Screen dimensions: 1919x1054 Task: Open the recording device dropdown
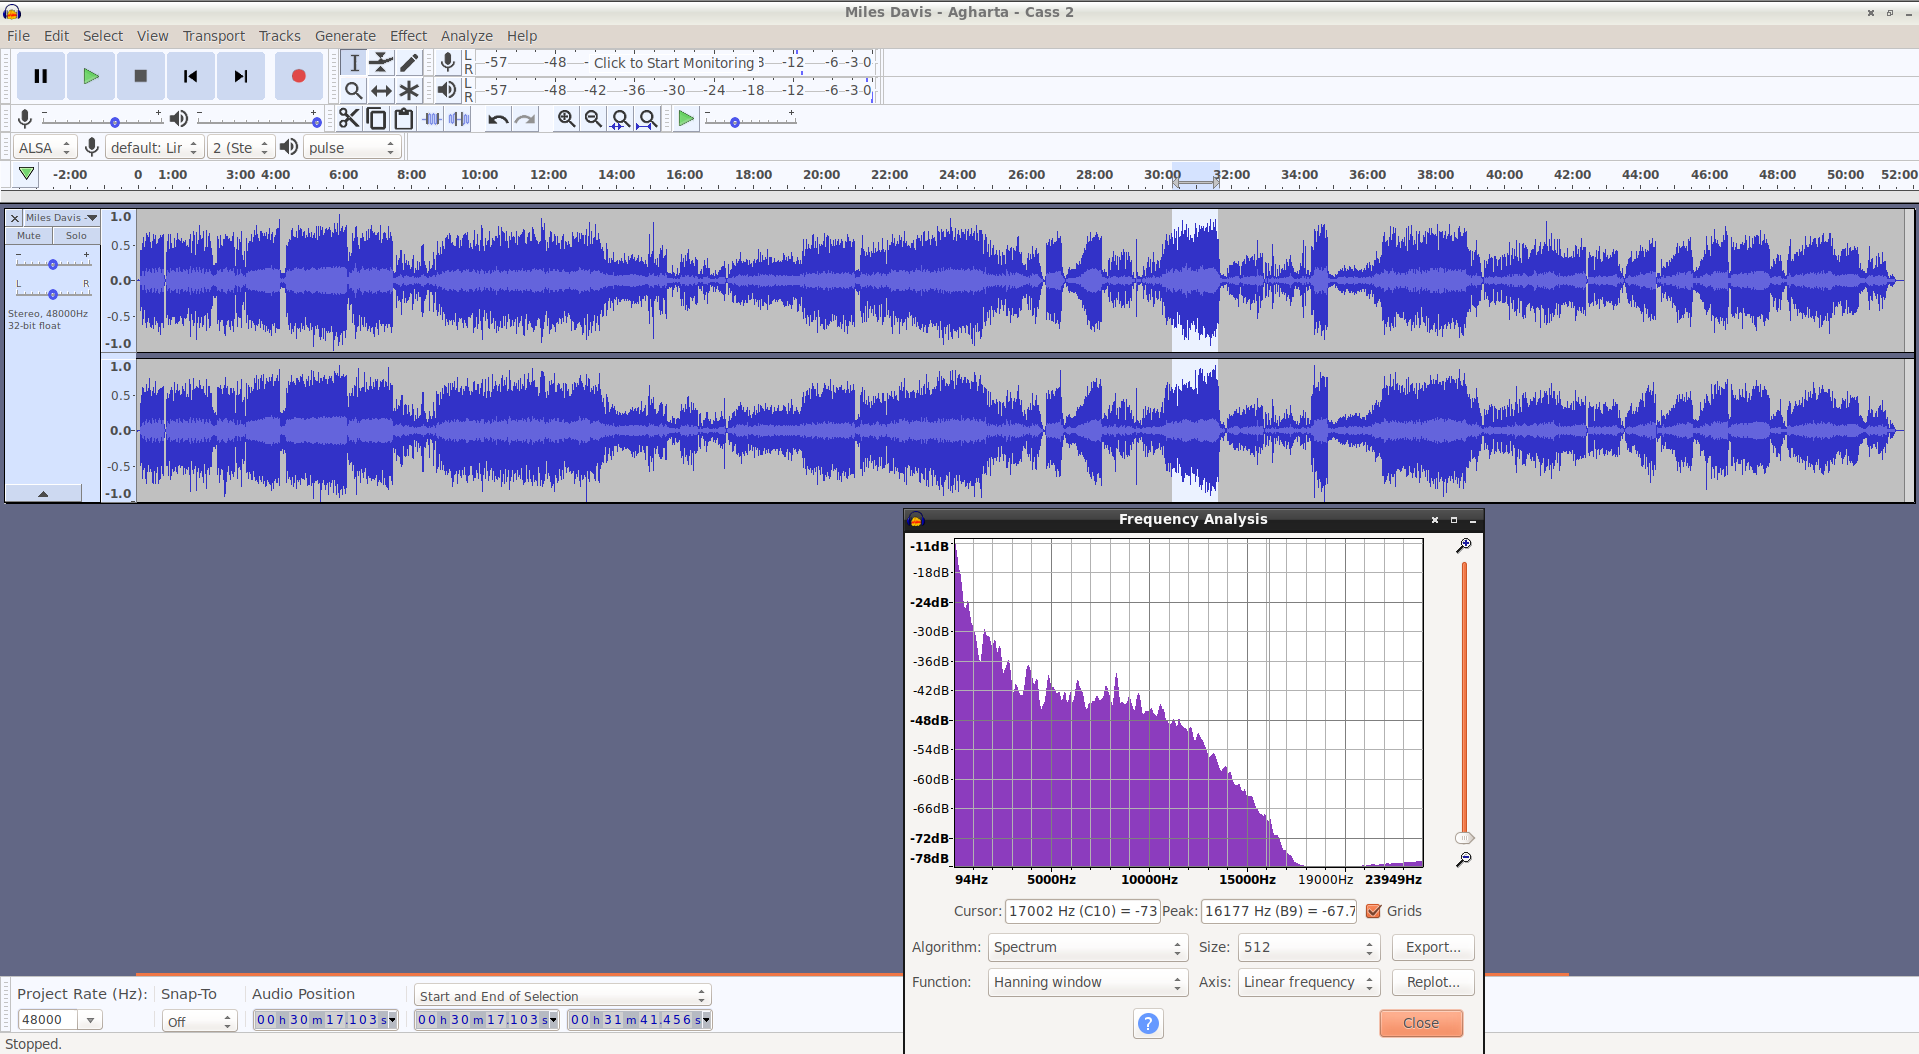pyautogui.click(x=154, y=148)
